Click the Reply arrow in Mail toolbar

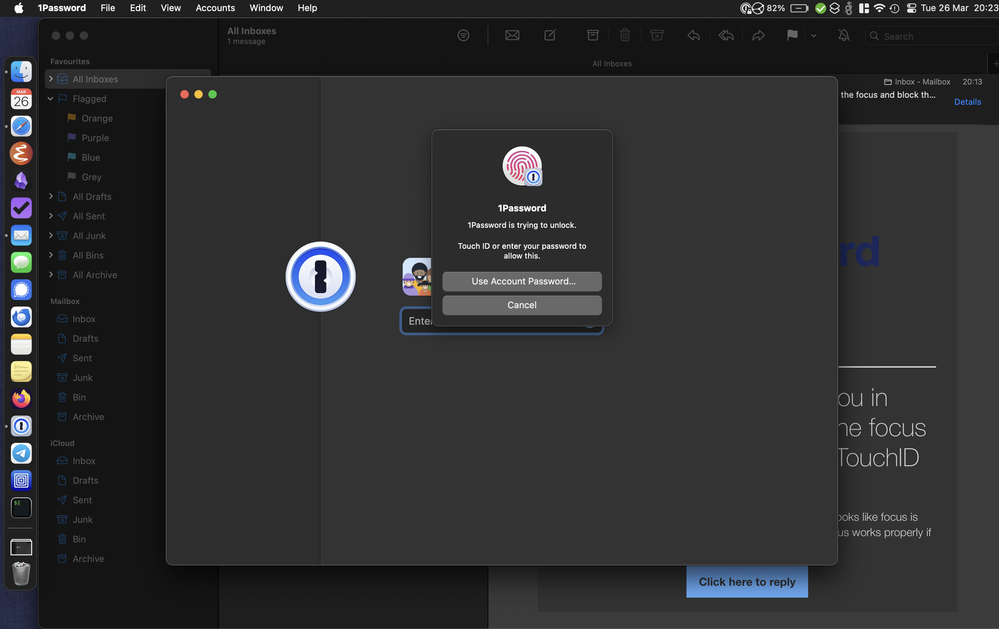click(693, 36)
